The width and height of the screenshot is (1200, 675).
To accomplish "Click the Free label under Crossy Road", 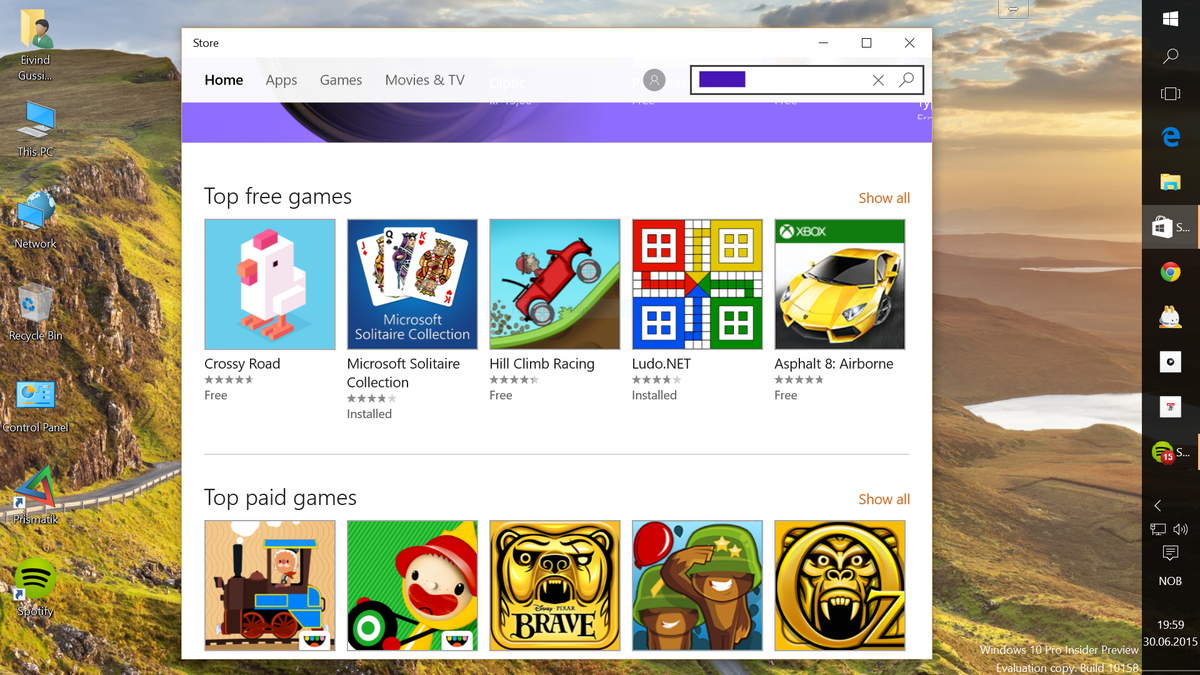I will point(216,396).
